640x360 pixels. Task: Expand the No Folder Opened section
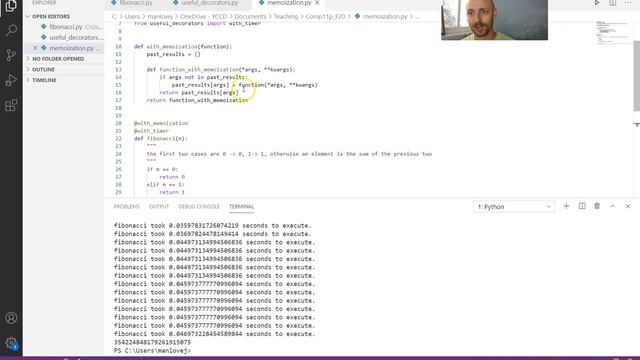pos(63,59)
